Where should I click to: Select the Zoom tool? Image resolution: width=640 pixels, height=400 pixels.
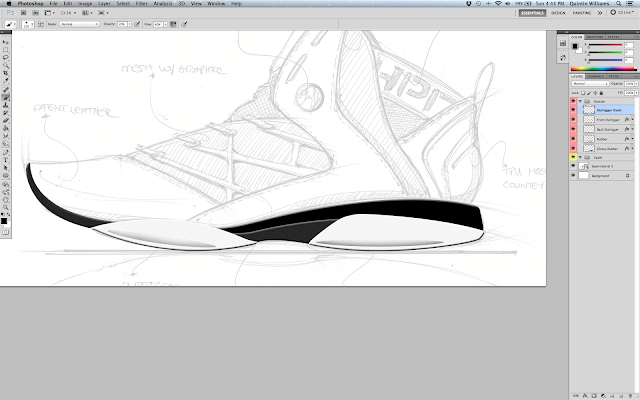click(6, 207)
